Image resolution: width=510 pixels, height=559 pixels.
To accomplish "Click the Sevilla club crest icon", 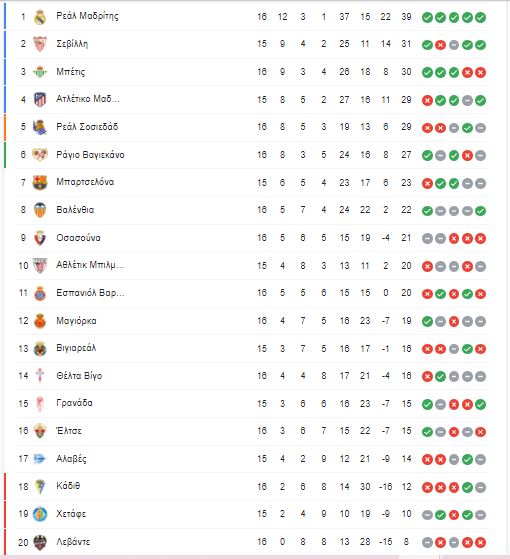I will pos(40,44).
